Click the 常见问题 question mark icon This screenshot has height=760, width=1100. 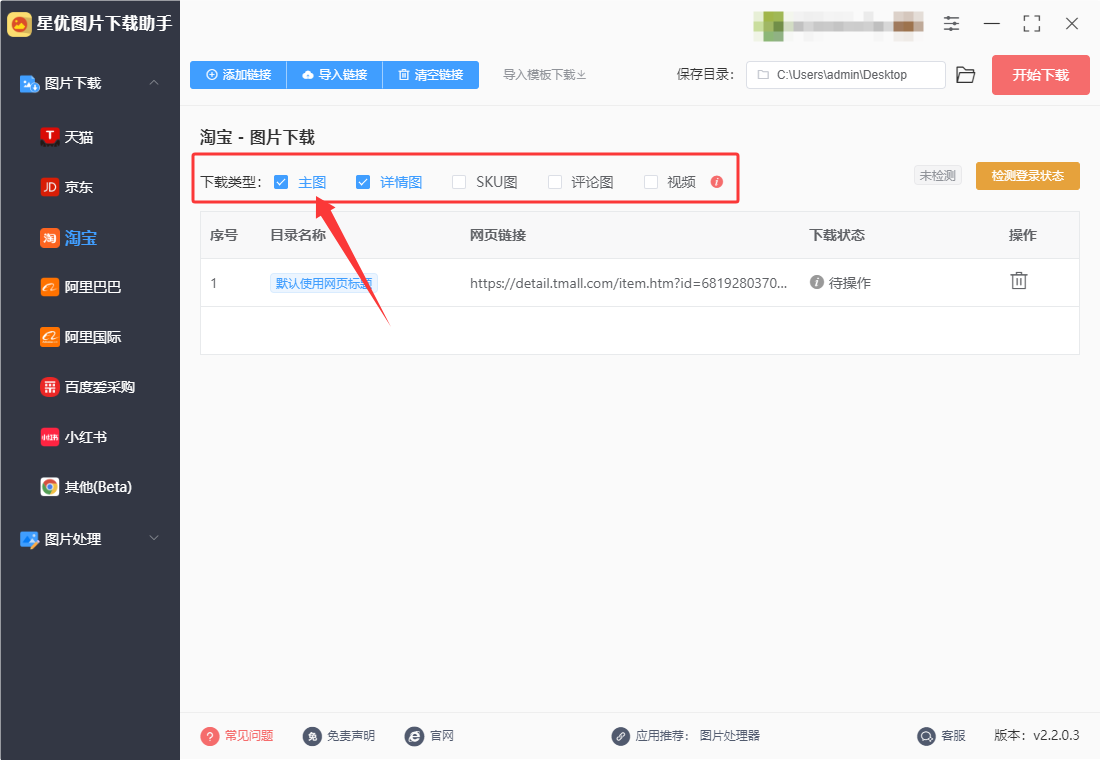[x=210, y=736]
